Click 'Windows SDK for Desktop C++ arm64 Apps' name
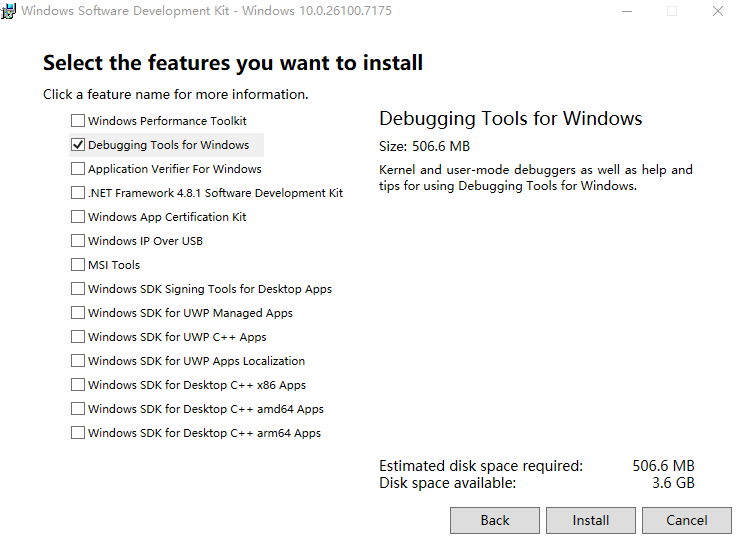This screenshot has height=539, width=740. pyautogui.click(x=204, y=433)
